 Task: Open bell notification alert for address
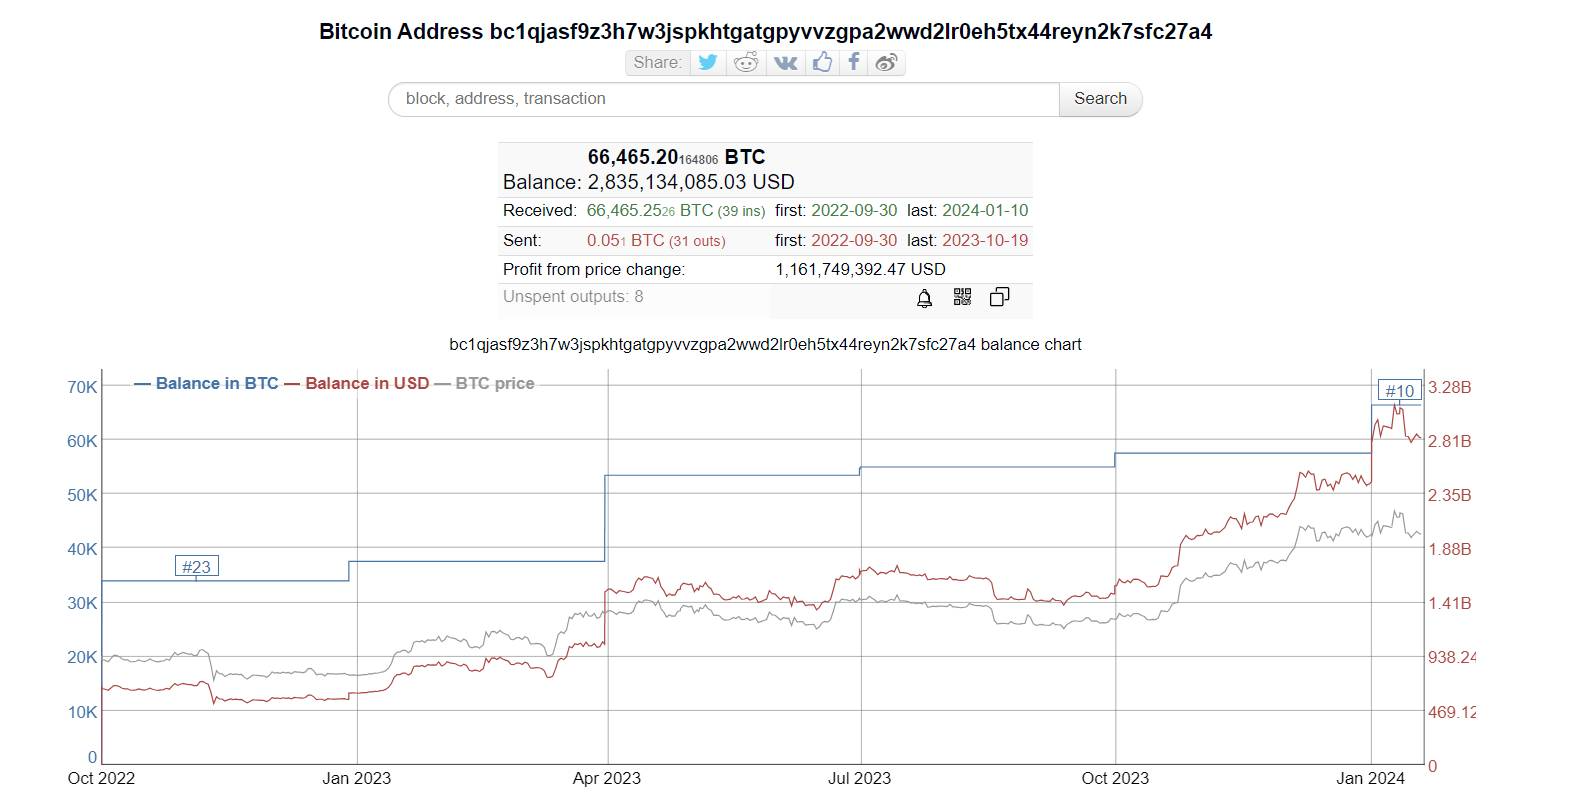pyautogui.click(x=925, y=297)
